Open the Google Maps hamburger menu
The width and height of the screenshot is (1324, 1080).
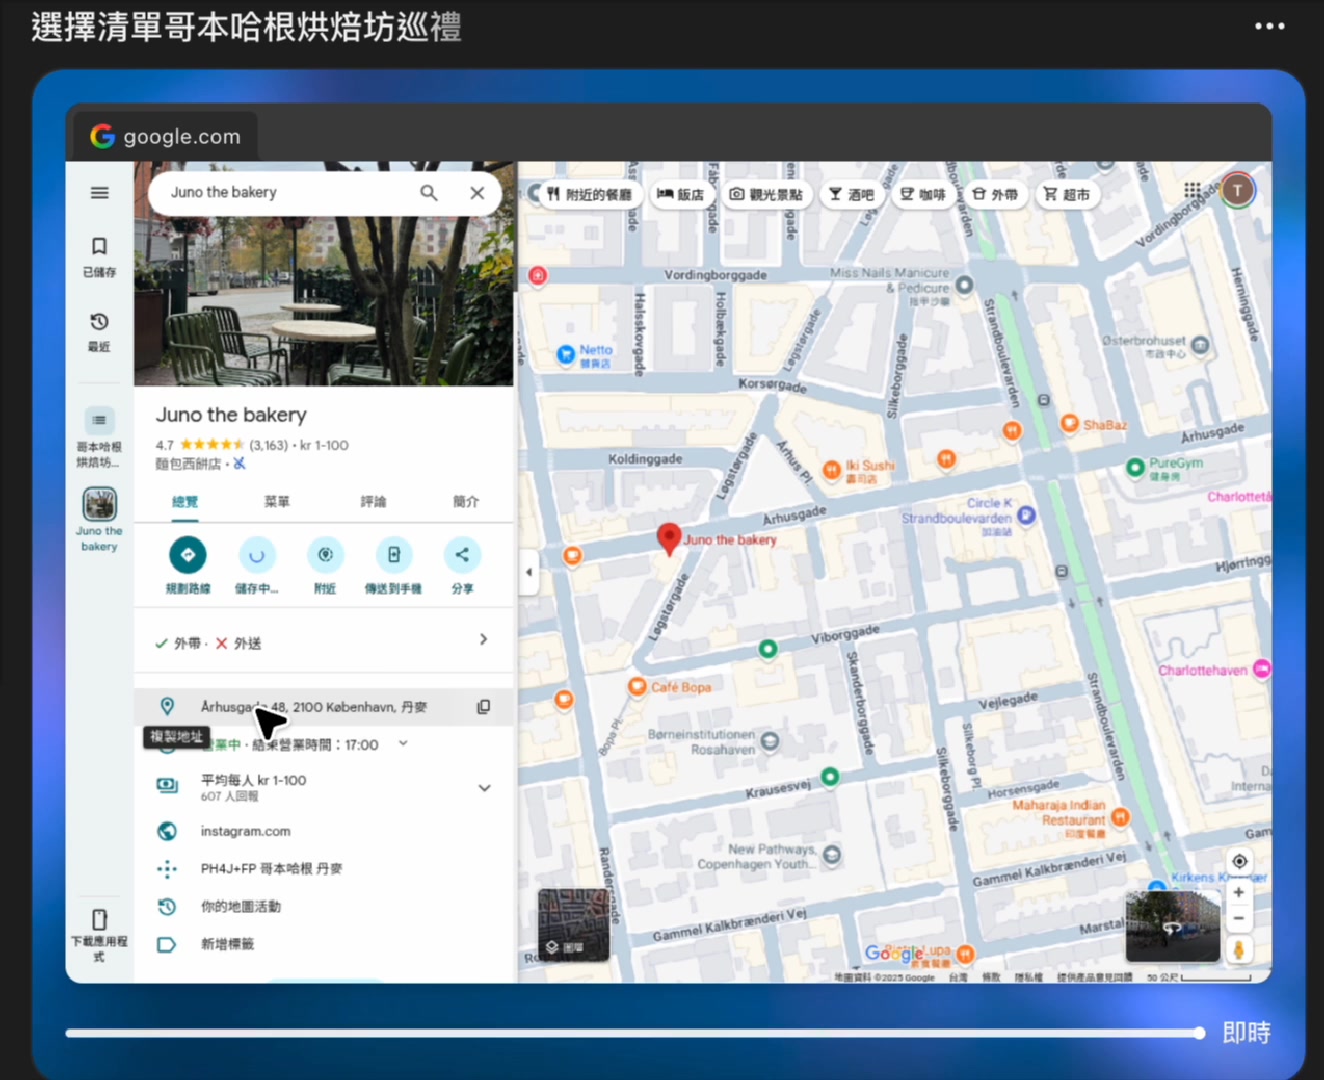pyautogui.click(x=99, y=193)
